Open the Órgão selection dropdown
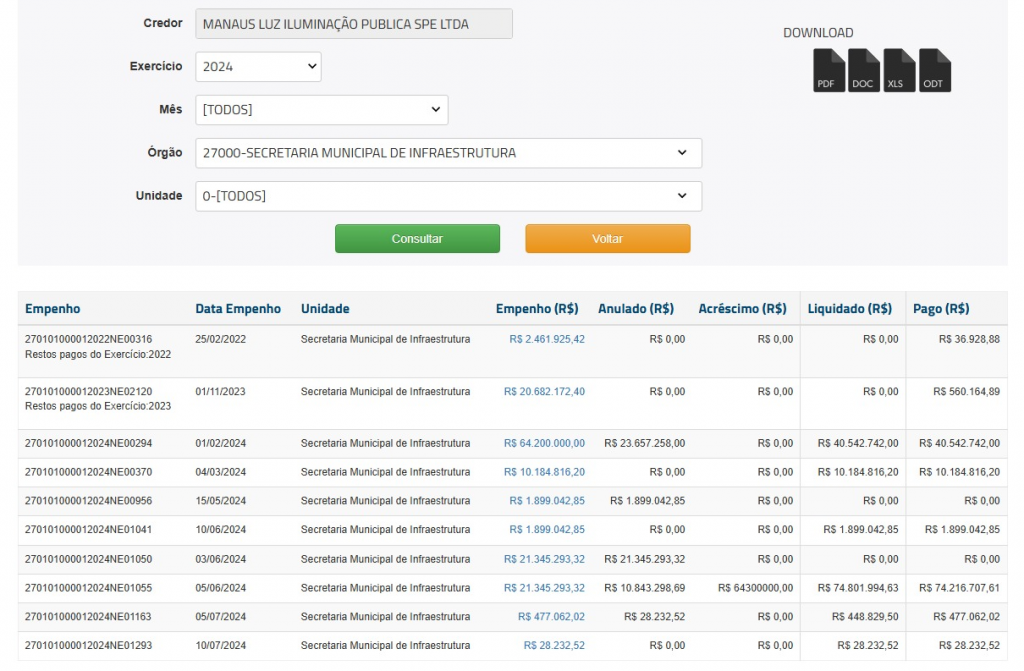Viewport: 1024px width, 671px height. tap(448, 153)
